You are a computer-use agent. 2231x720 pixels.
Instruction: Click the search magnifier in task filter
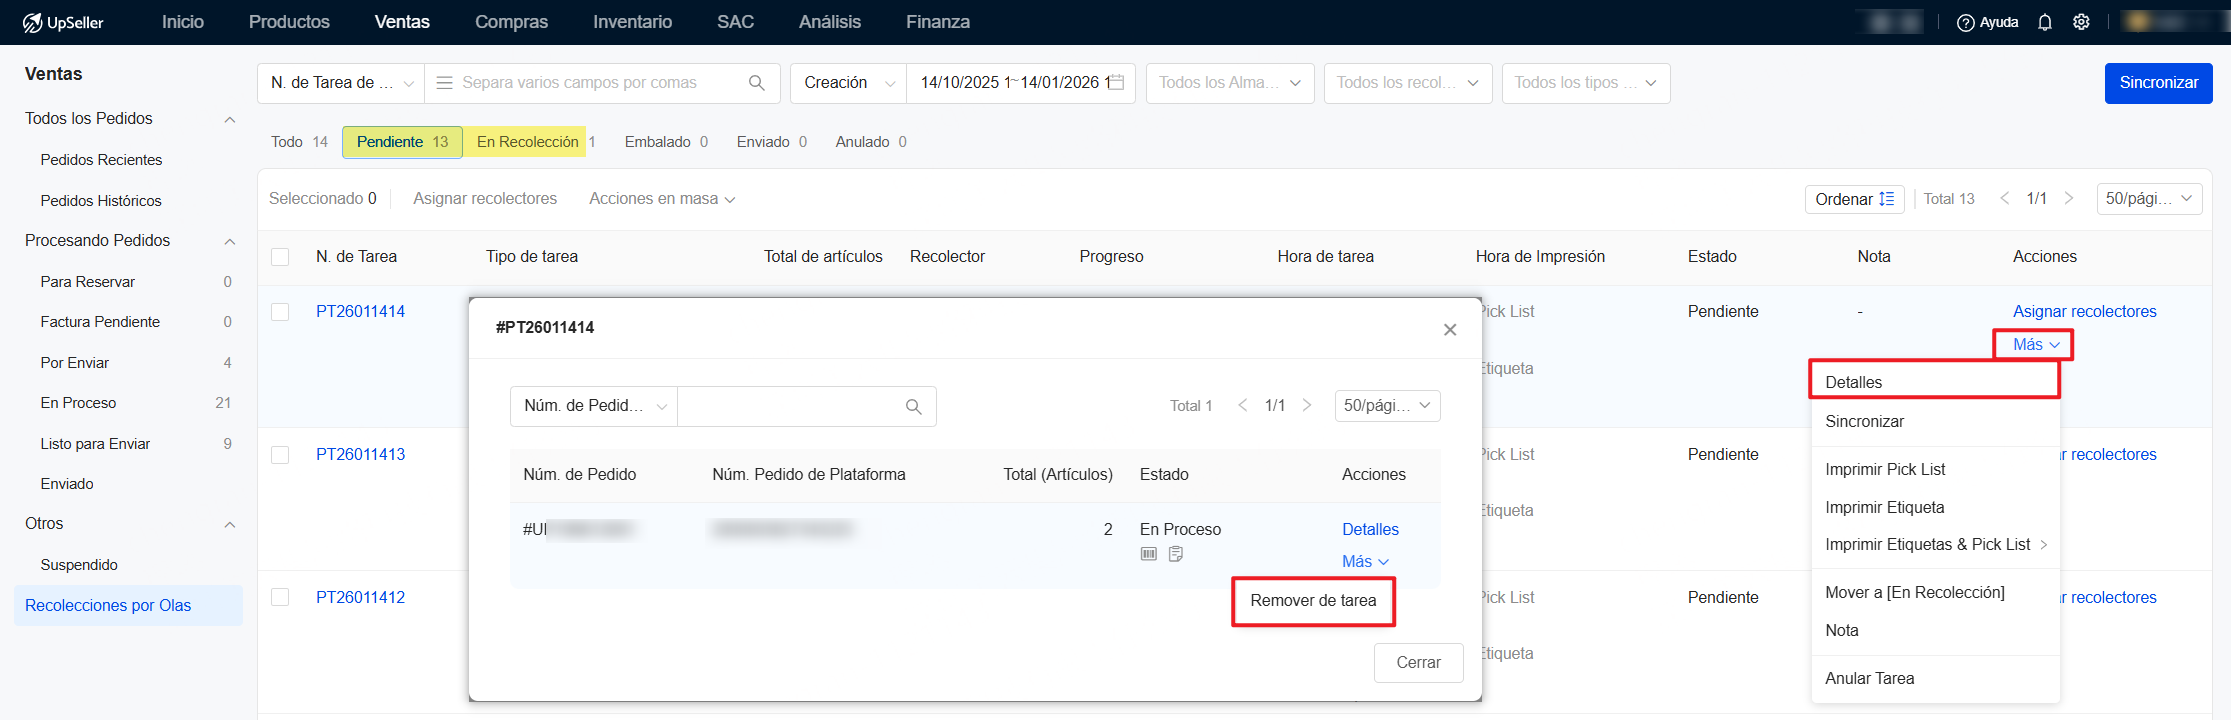click(757, 83)
